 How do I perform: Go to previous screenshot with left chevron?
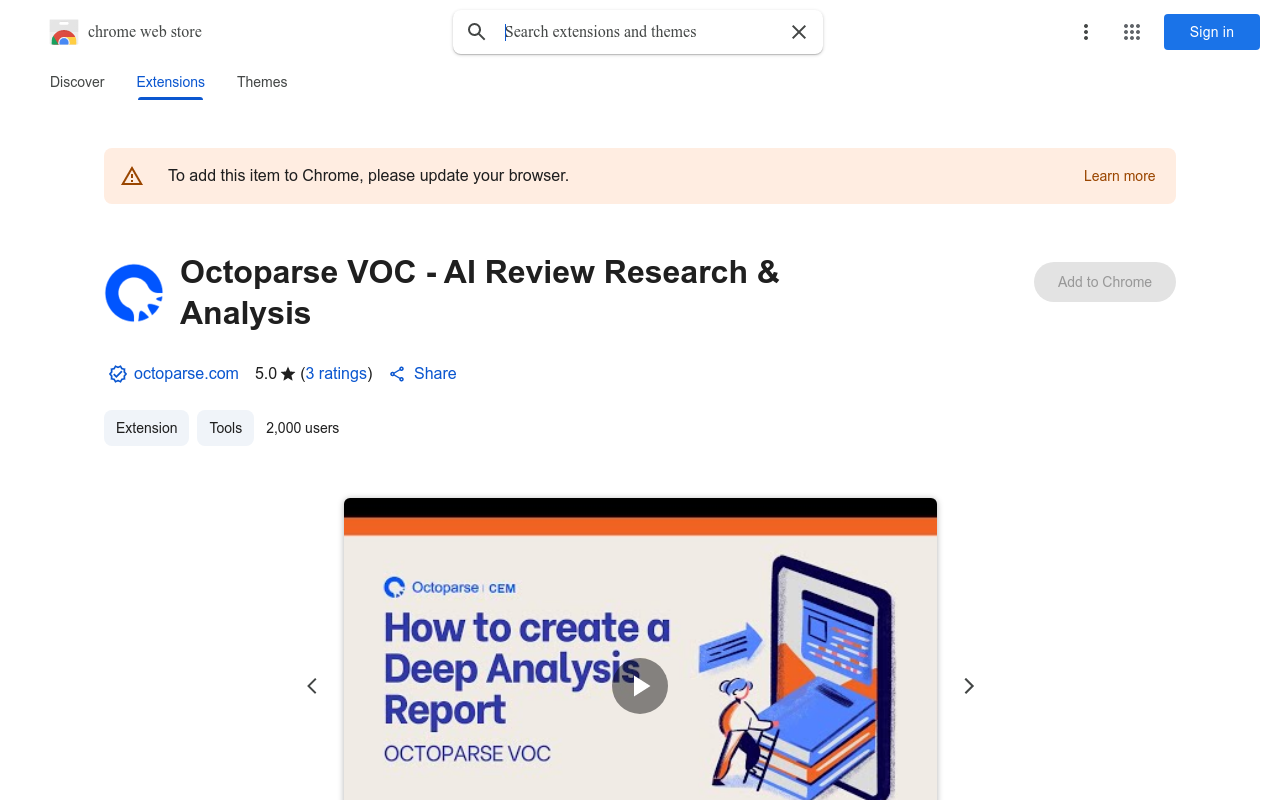pos(312,686)
